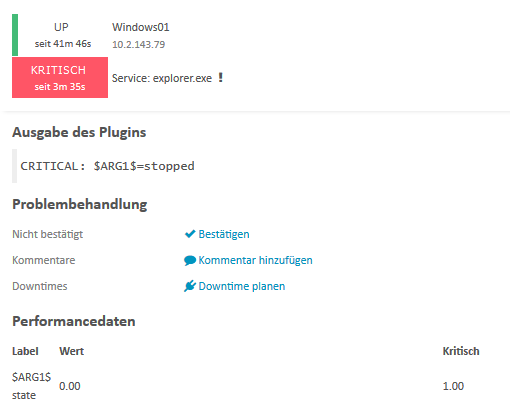Image resolution: width=510 pixels, height=419 pixels.
Task: Click the green host status bar
Action: [15, 35]
